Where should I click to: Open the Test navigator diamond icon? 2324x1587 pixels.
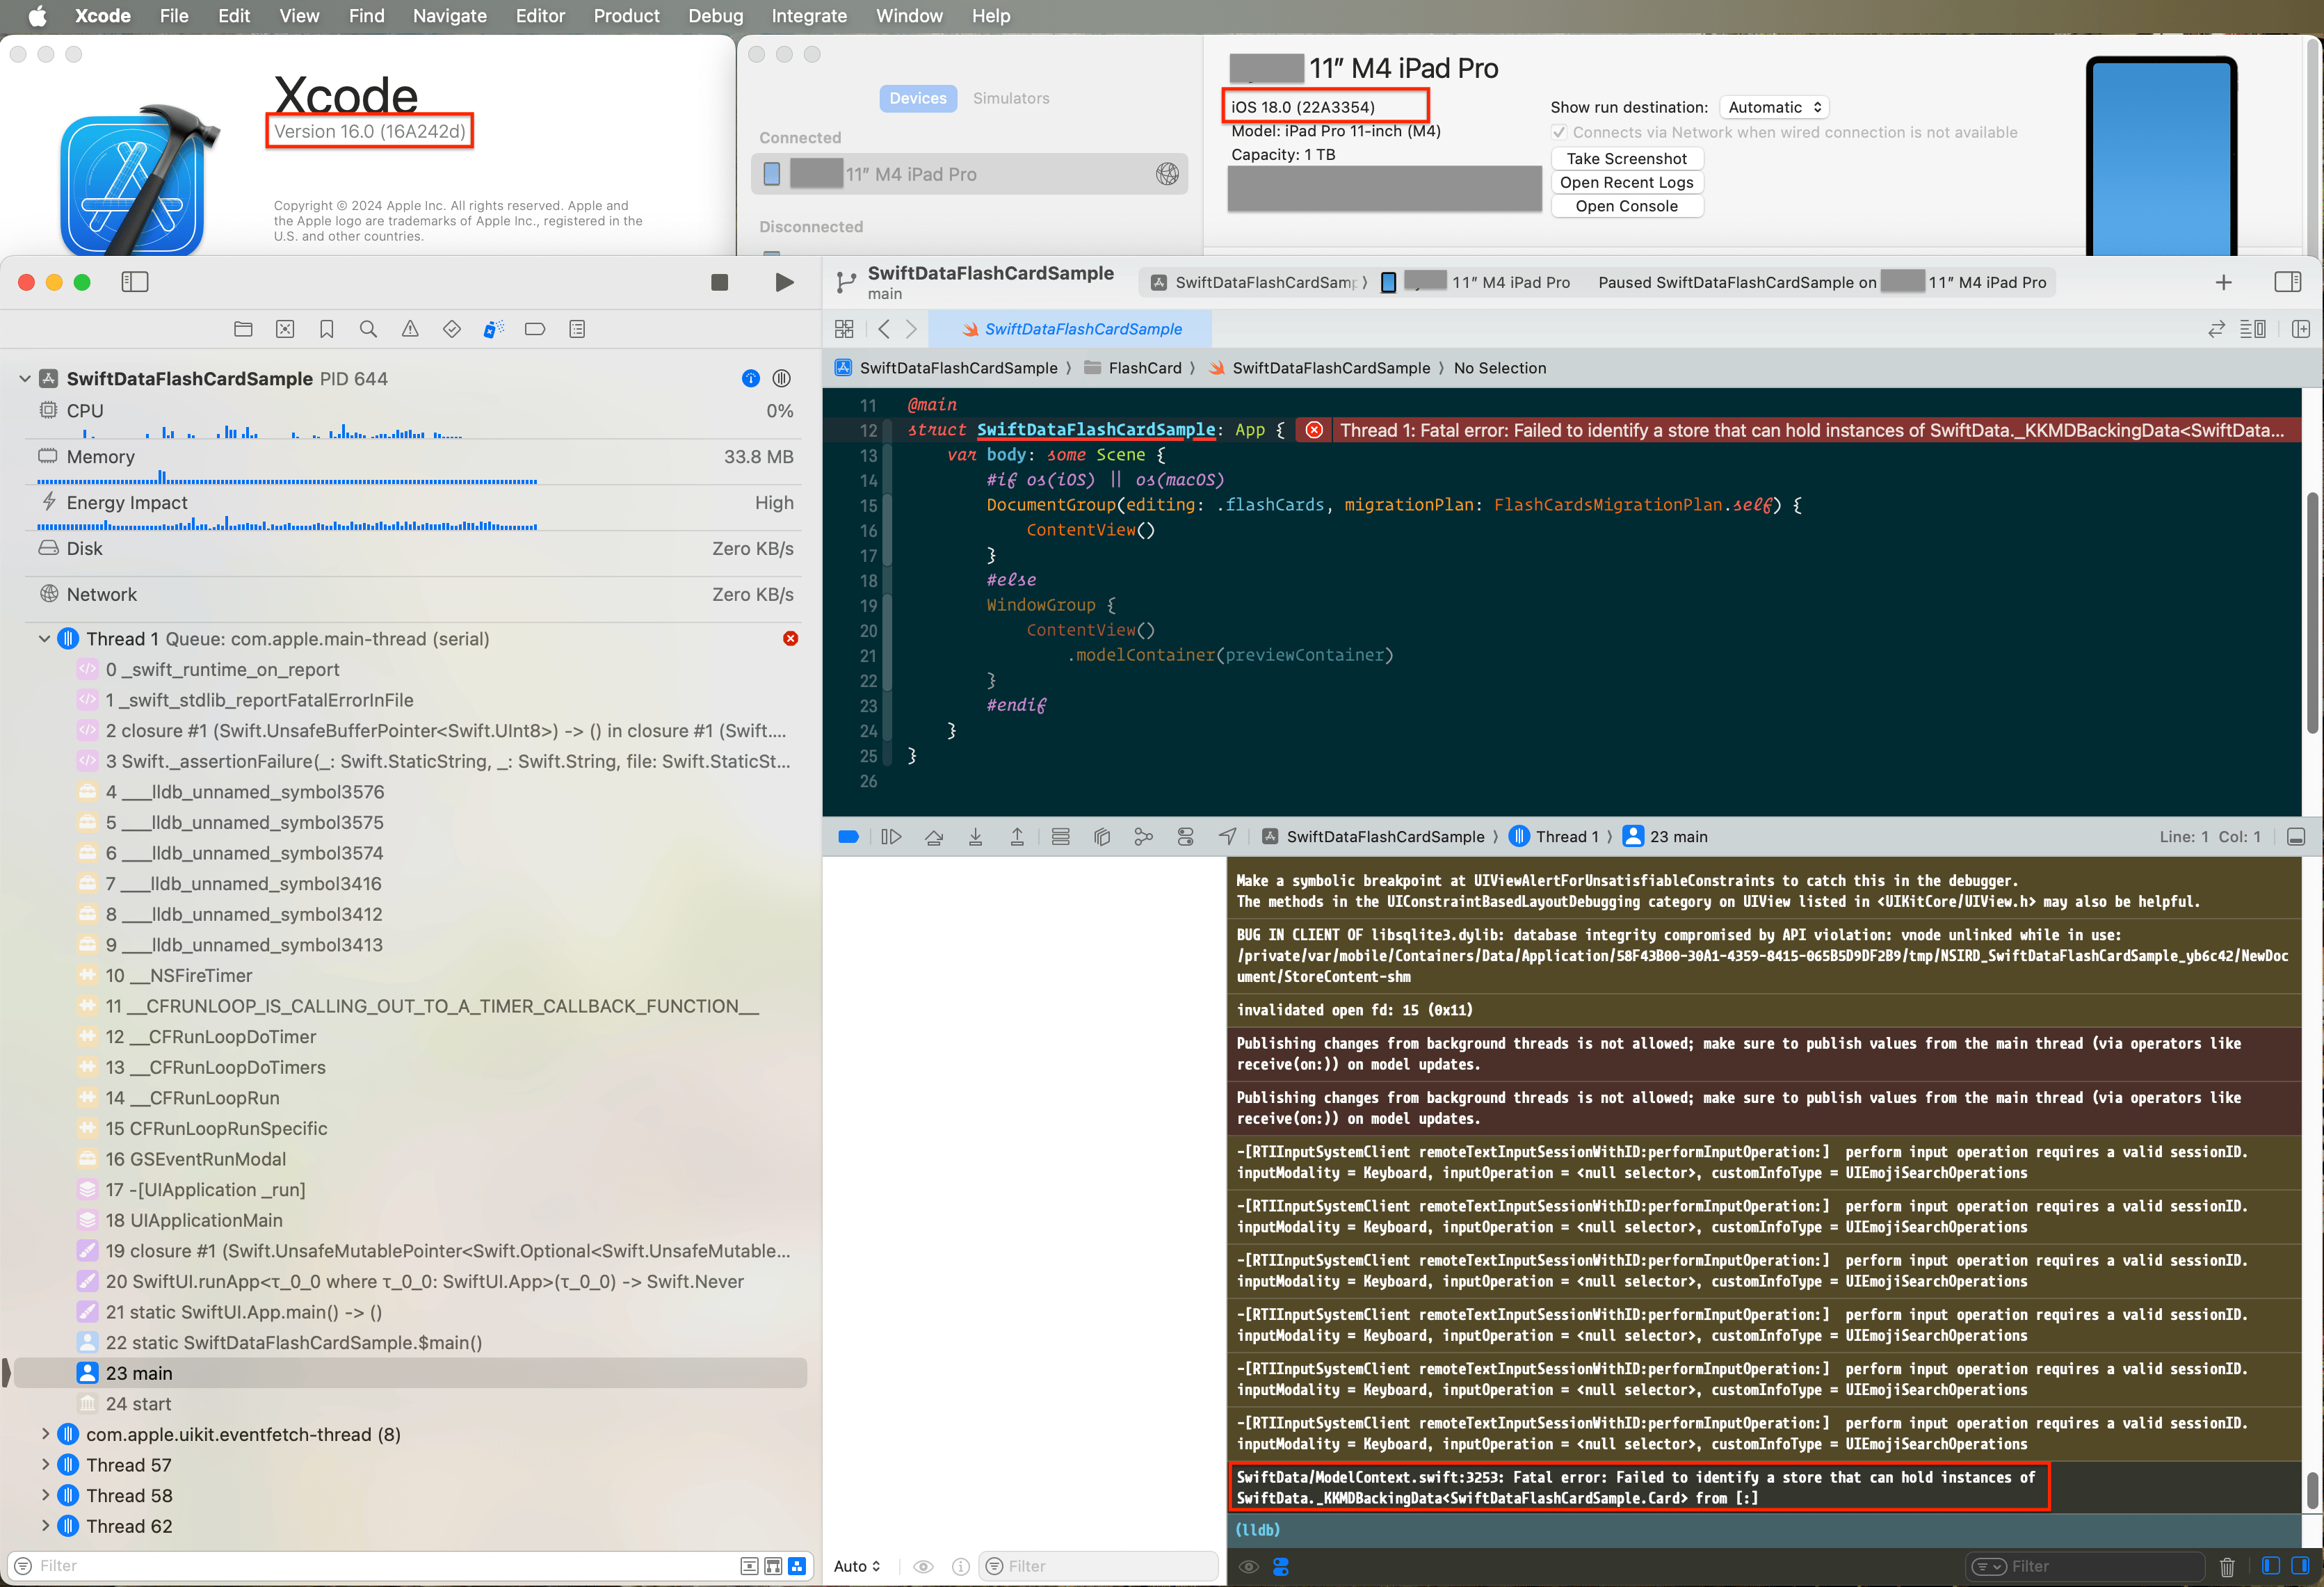(x=452, y=329)
